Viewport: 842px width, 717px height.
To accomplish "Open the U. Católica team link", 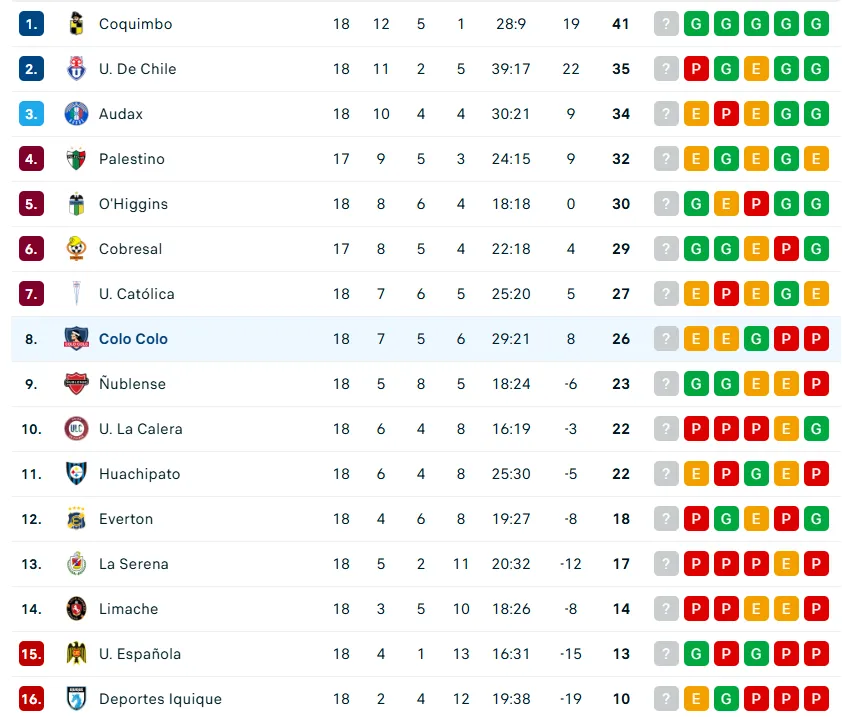I will pyautogui.click(x=136, y=294).
